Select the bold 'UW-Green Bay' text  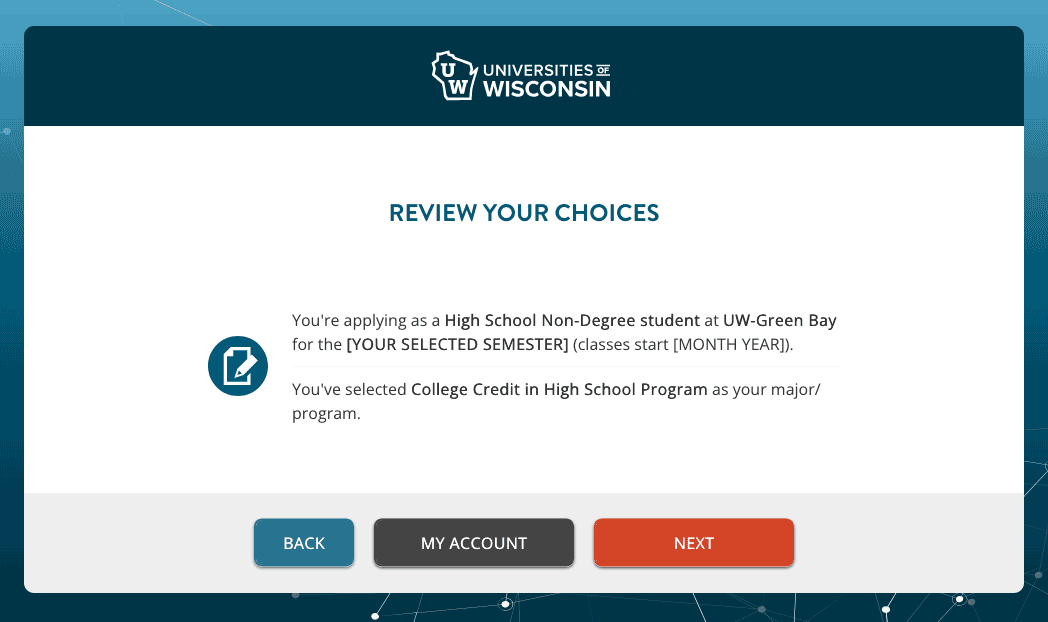point(780,320)
